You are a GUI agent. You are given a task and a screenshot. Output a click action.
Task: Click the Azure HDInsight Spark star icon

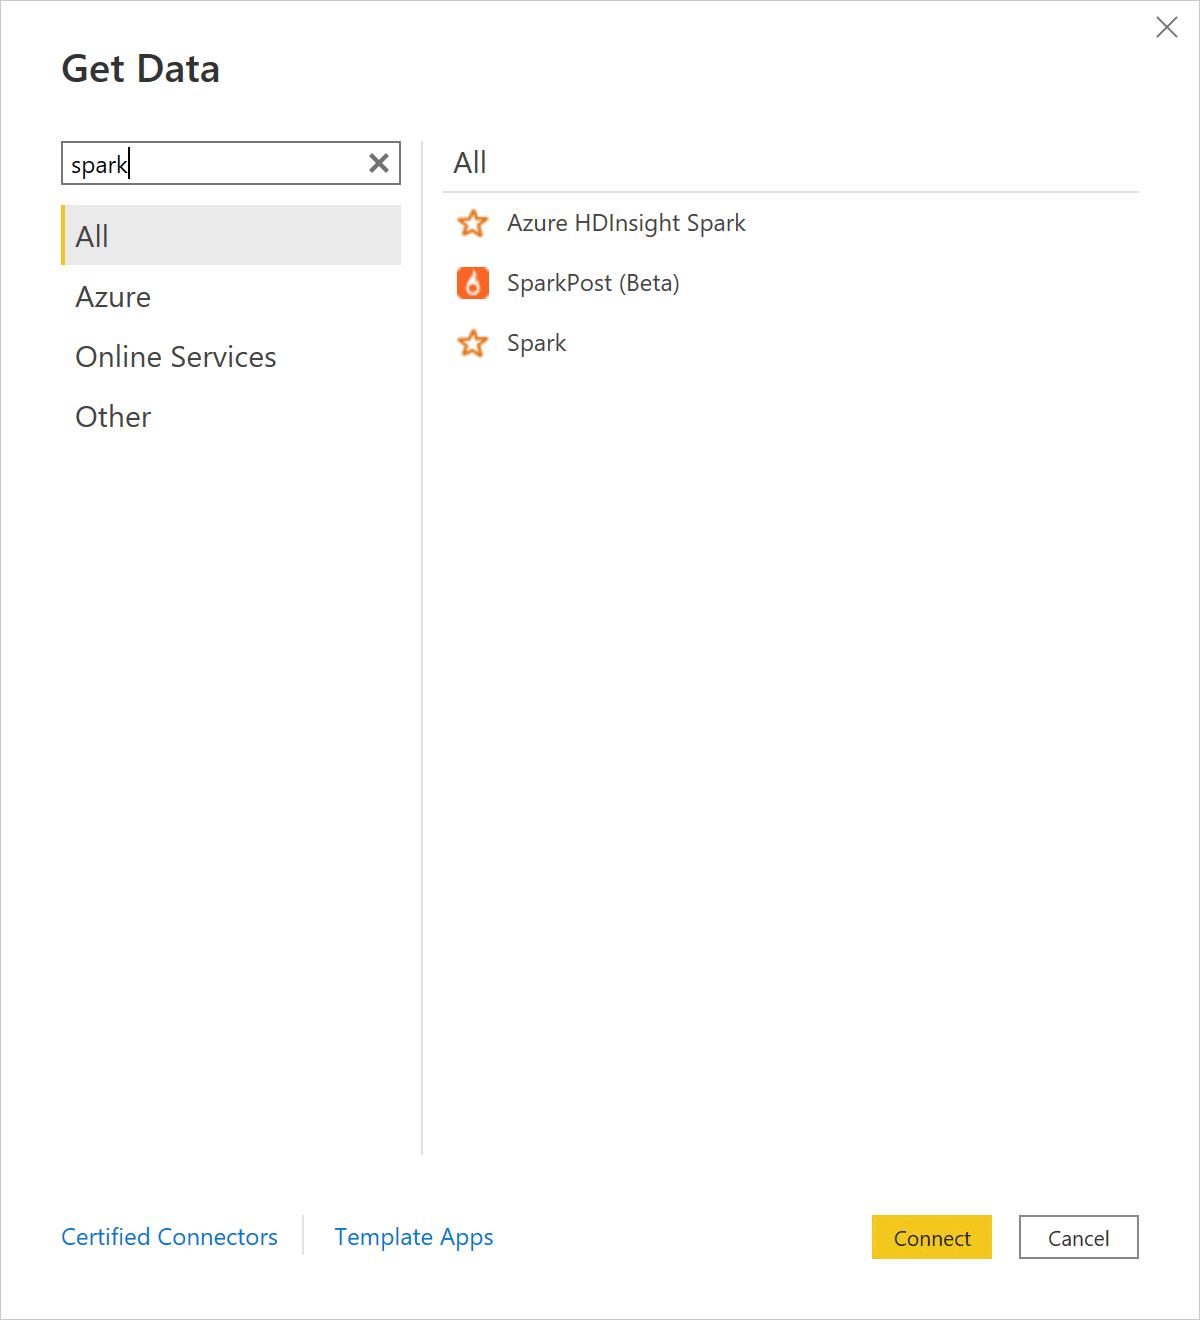click(x=472, y=223)
